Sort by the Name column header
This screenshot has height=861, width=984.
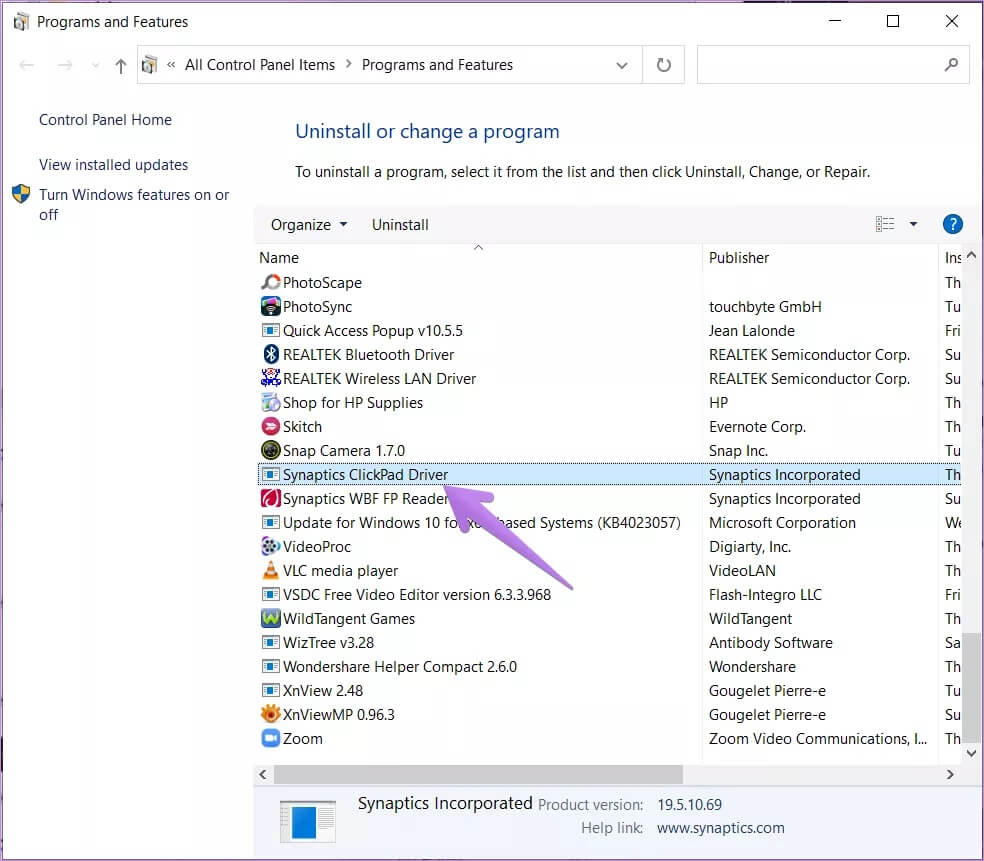point(478,258)
